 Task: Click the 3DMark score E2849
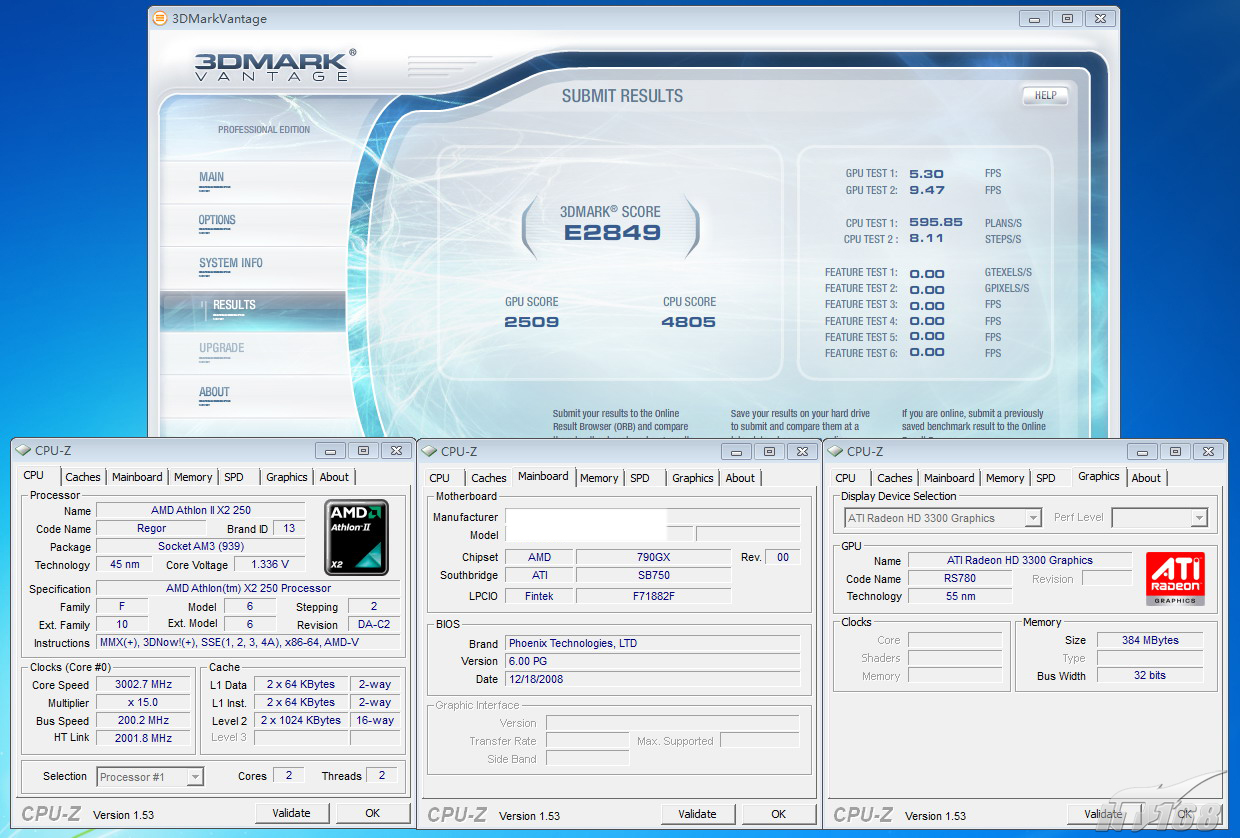tap(612, 233)
